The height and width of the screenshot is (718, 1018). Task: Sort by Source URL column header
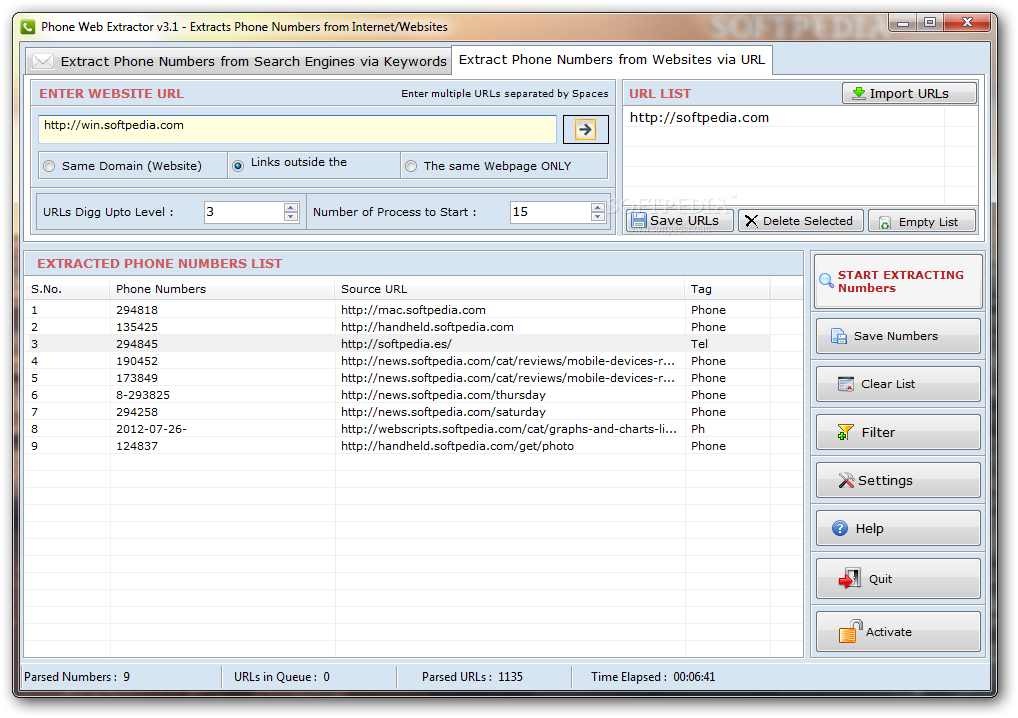tap(510, 289)
